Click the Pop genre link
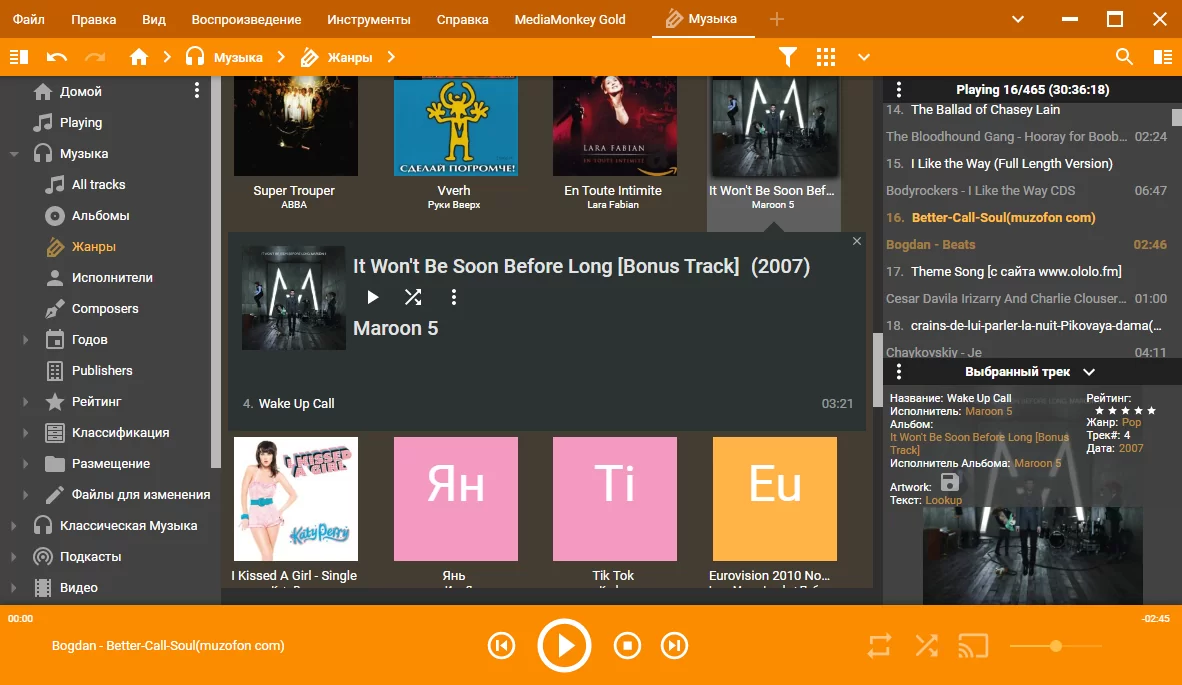This screenshot has width=1182, height=685. [x=1131, y=423]
